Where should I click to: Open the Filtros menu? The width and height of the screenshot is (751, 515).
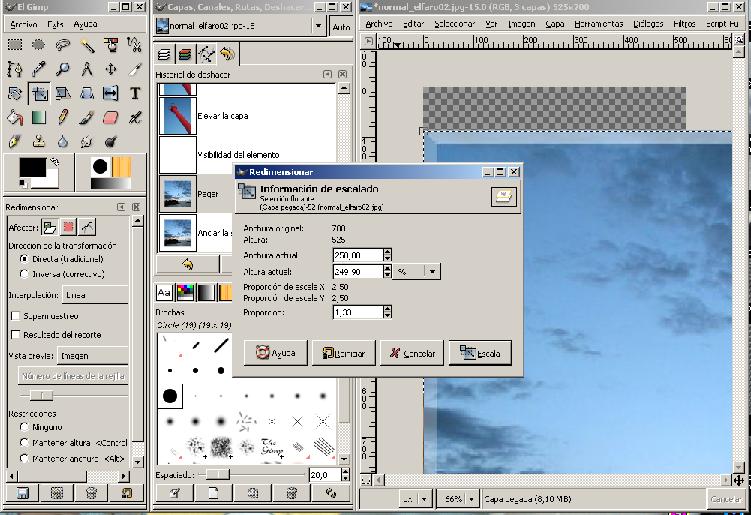(x=684, y=23)
